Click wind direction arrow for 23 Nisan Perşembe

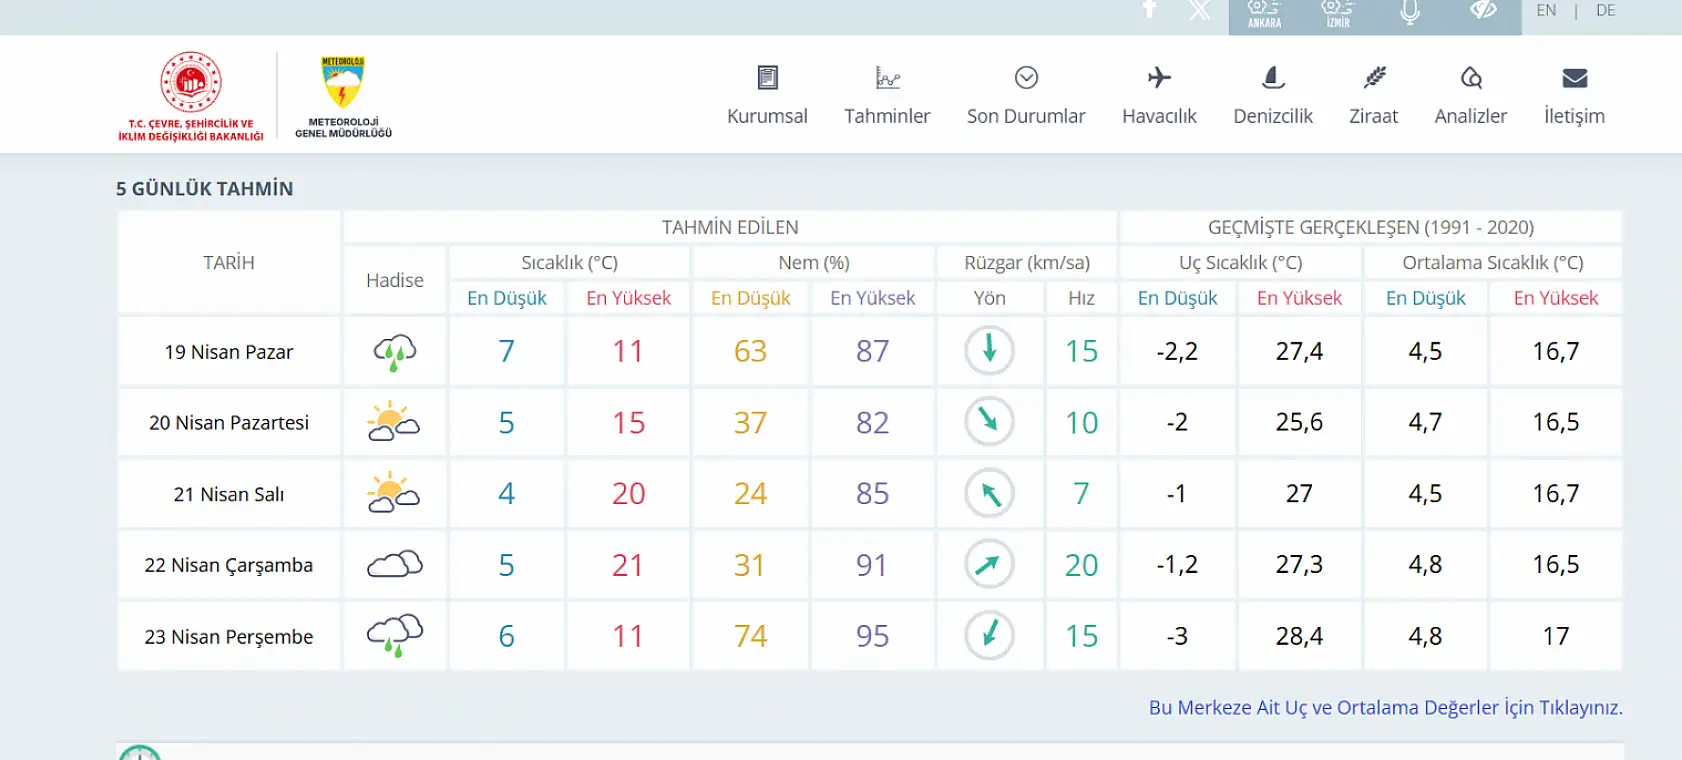pyautogui.click(x=989, y=635)
